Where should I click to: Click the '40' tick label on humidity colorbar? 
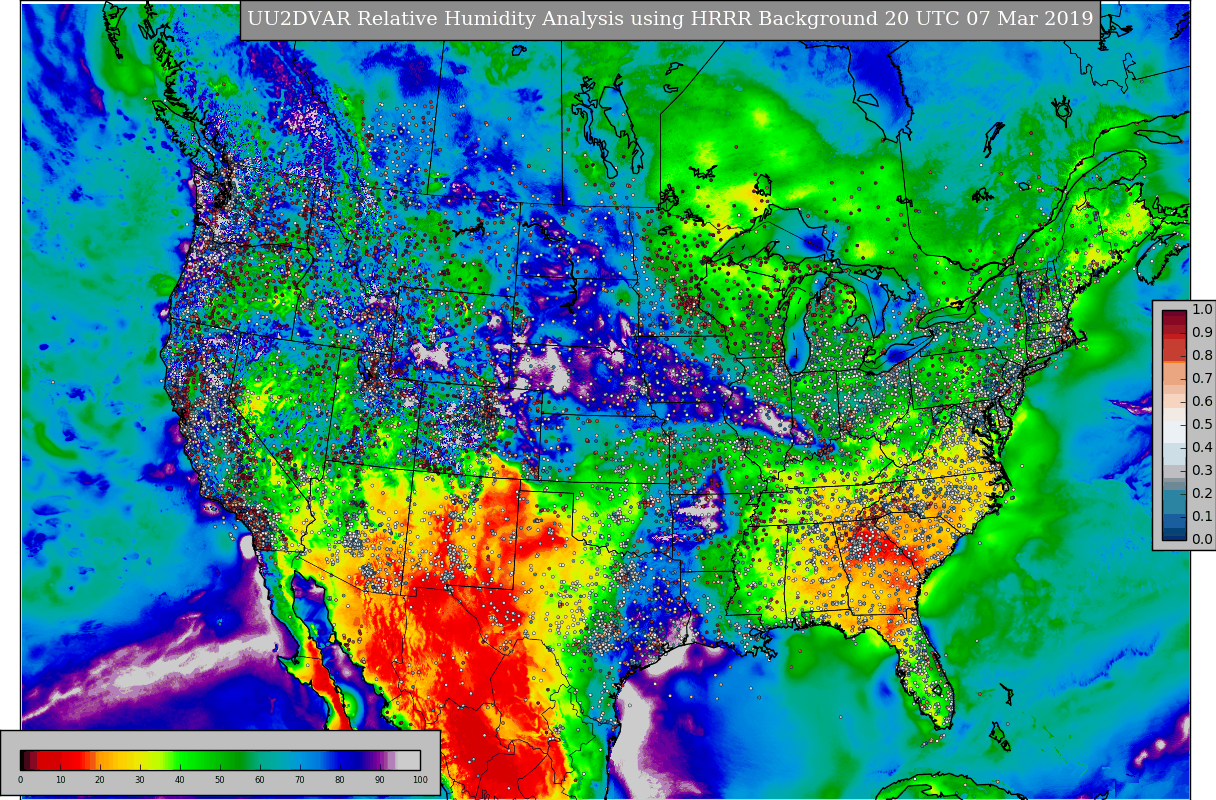click(x=180, y=780)
